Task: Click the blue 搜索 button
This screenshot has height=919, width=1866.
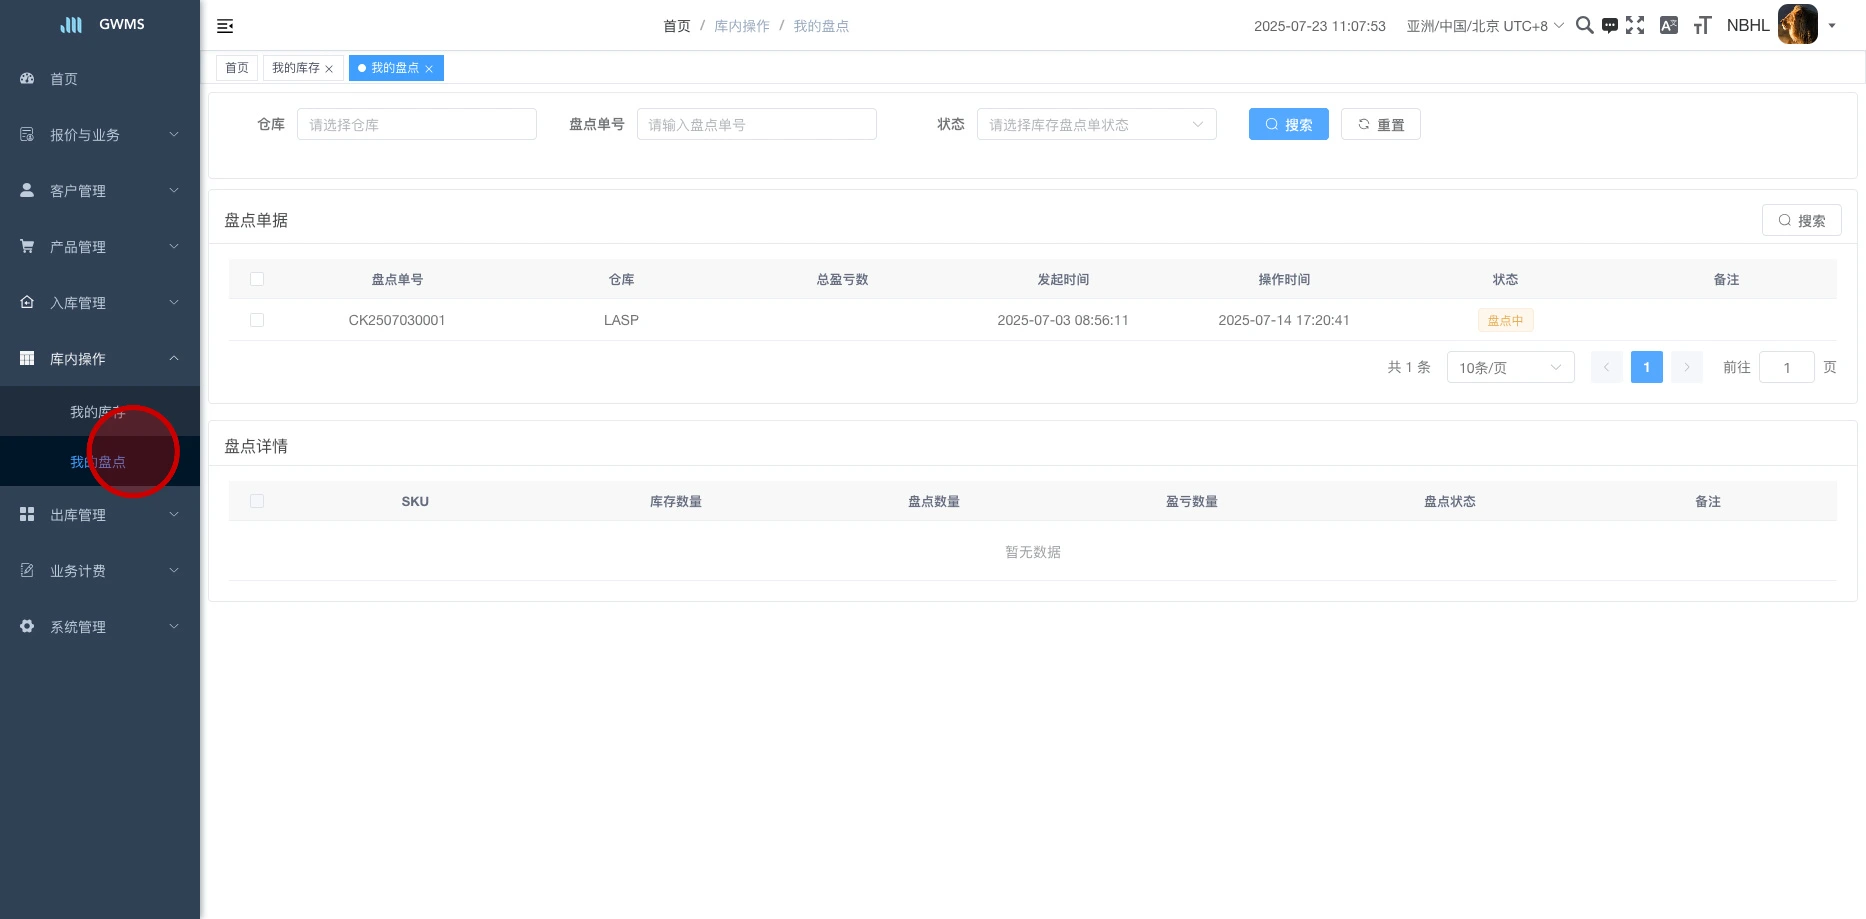Action: tap(1288, 125)
